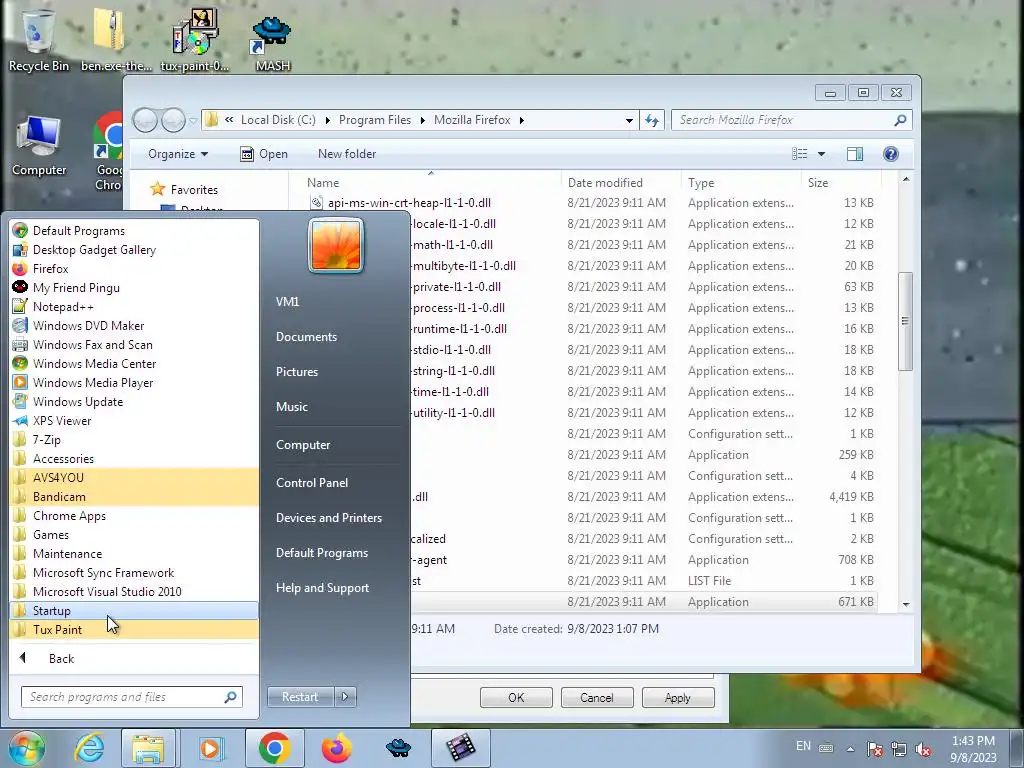
Task: Focus the Search Mozilla Firefox field
Action: [791, 120]
